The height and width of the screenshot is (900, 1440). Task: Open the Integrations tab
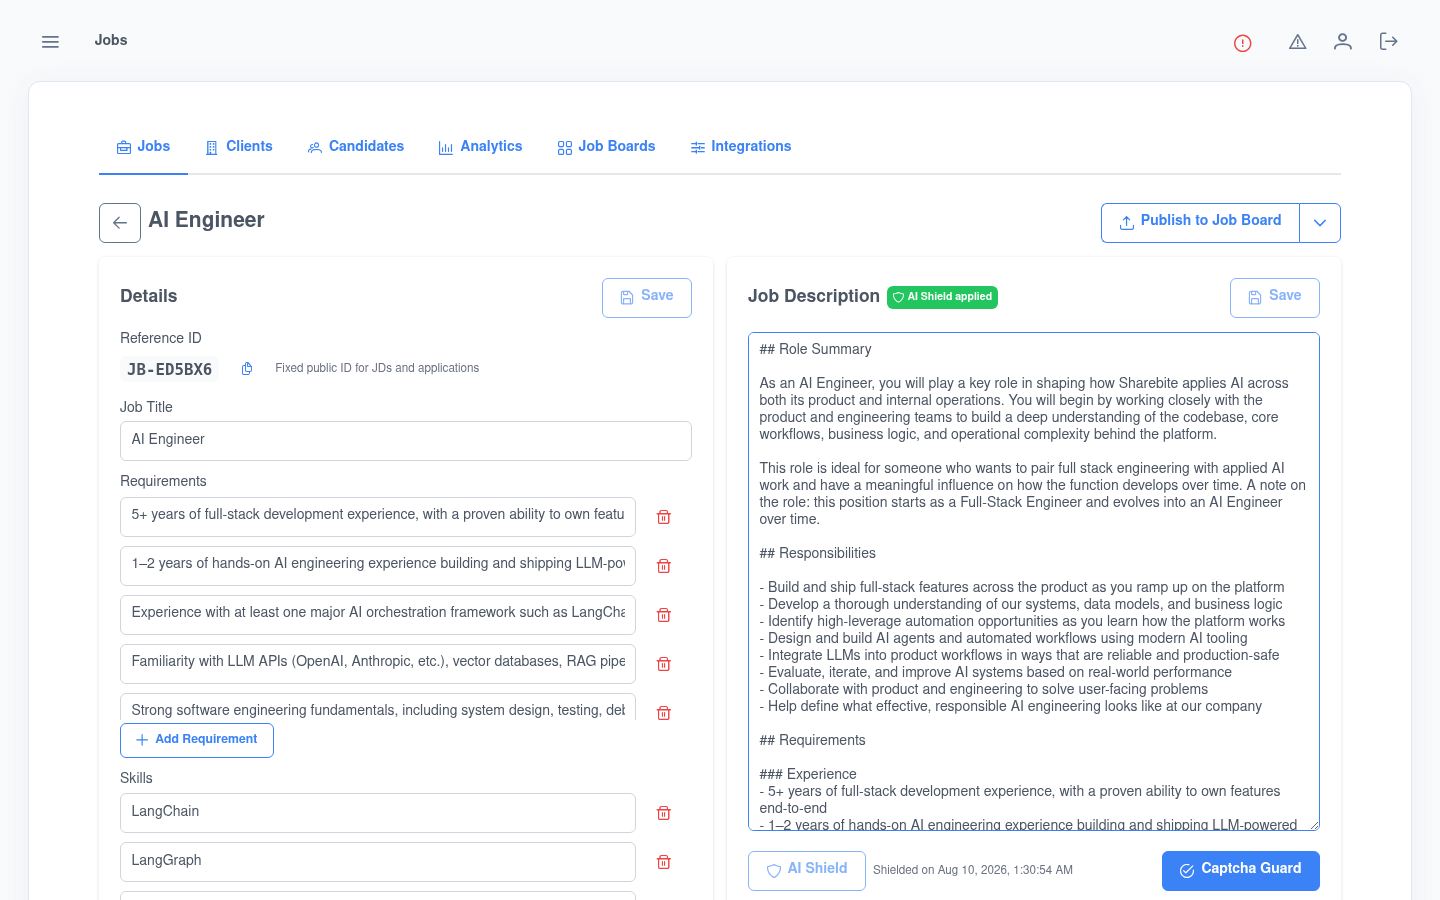pos(741,147)
